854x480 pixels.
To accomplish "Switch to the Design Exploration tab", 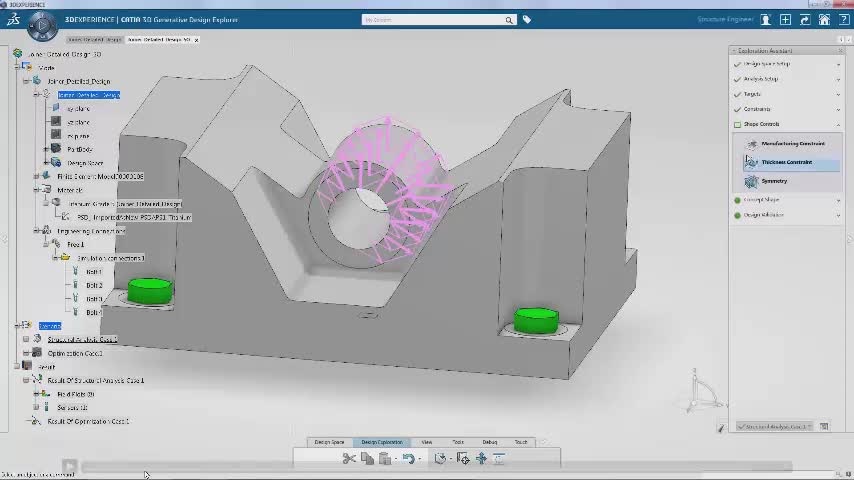I will coord(382,442).
